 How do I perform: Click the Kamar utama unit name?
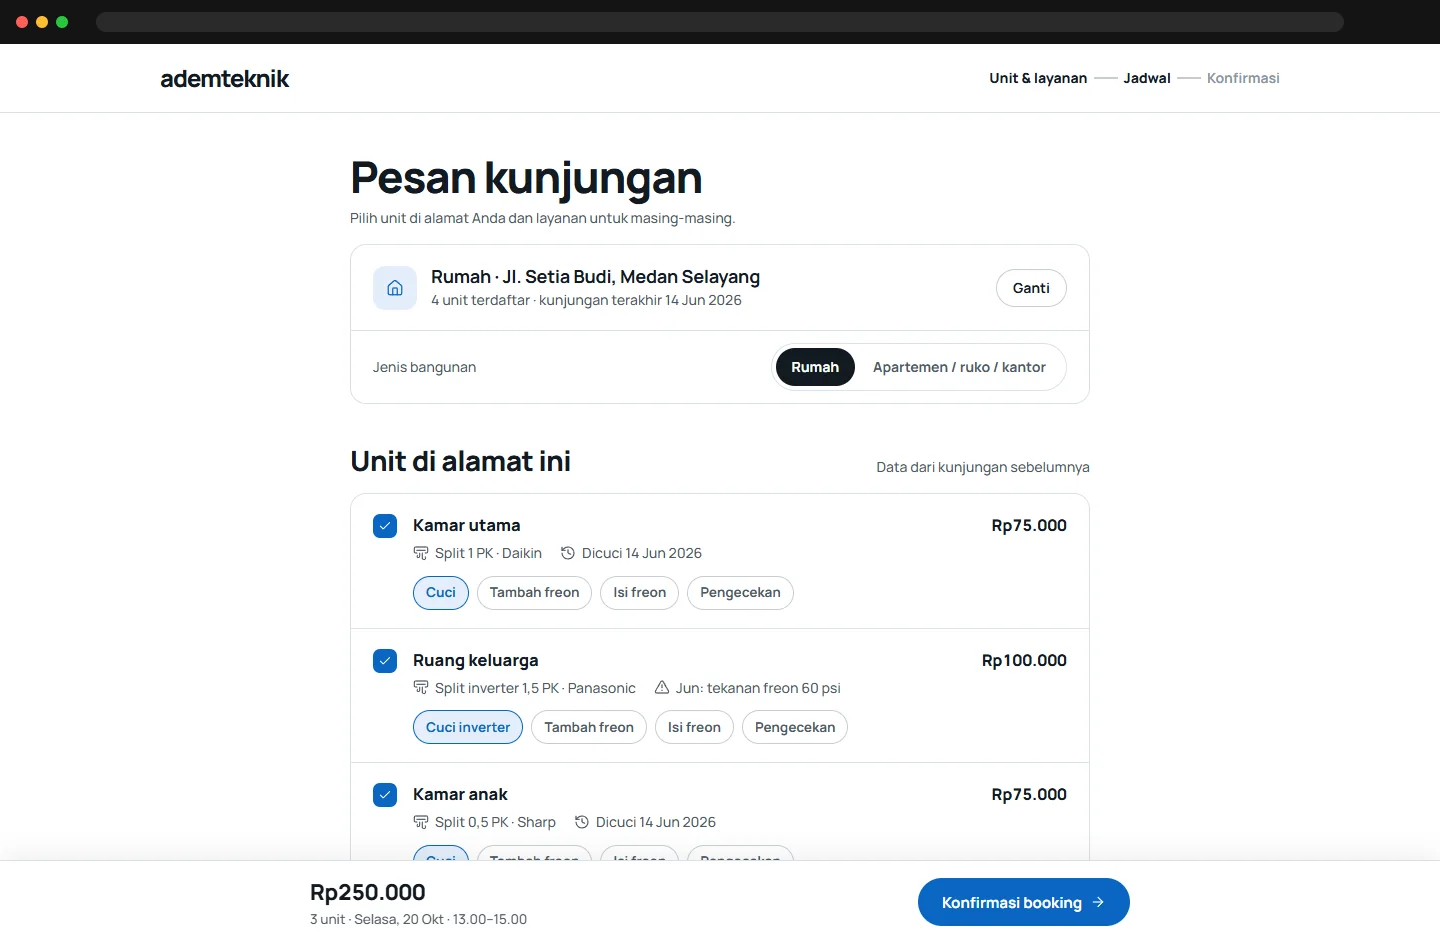(x=466, y=525)
